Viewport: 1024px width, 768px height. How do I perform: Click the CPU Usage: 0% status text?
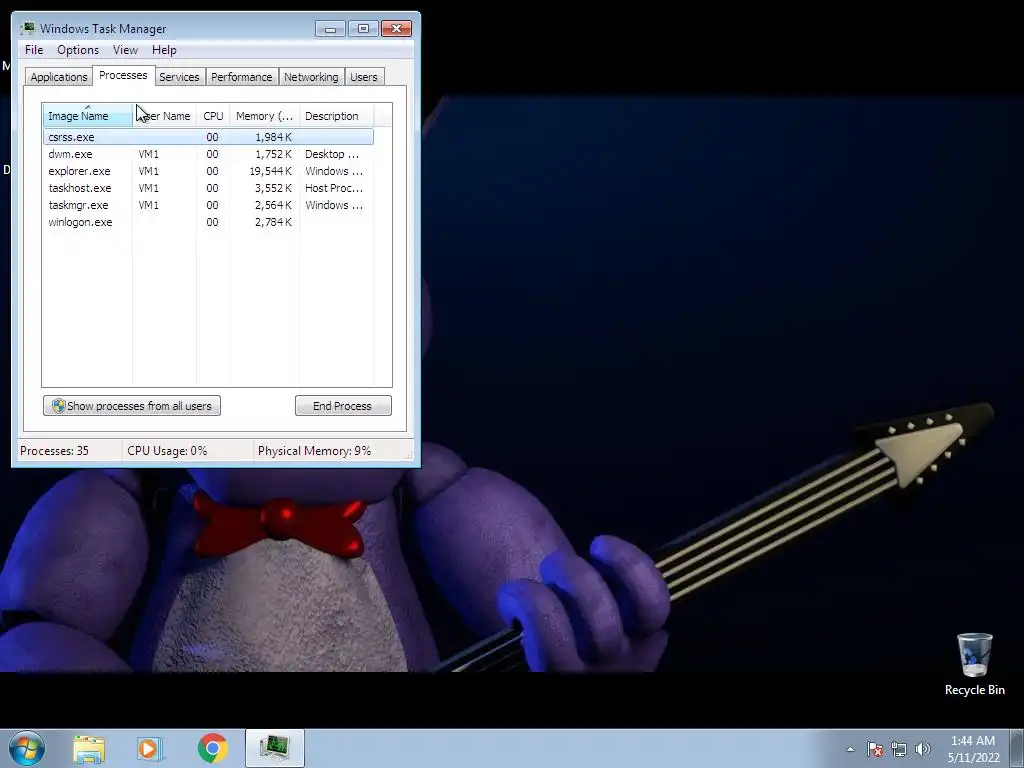pyautogui.click(x=167, y=451)
